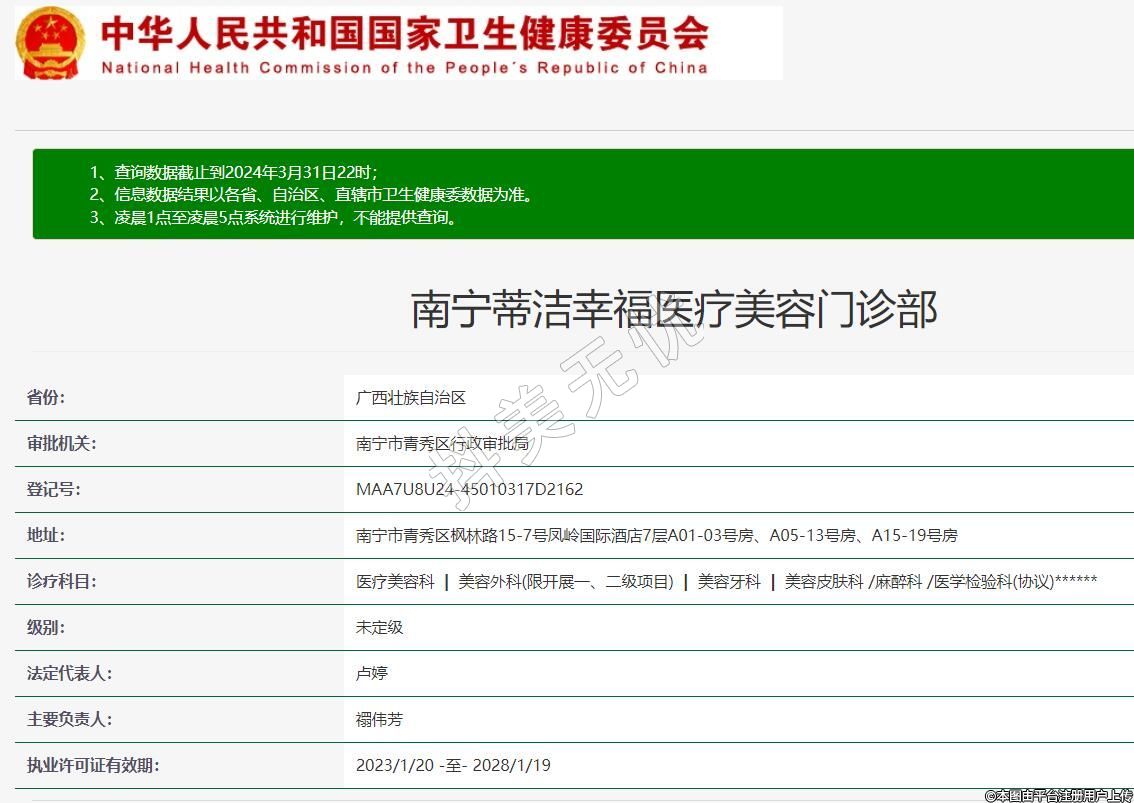Screen dimensions: 1134x803
Task: Click the principal name 禤伟芳
Action: click(379, 720)
